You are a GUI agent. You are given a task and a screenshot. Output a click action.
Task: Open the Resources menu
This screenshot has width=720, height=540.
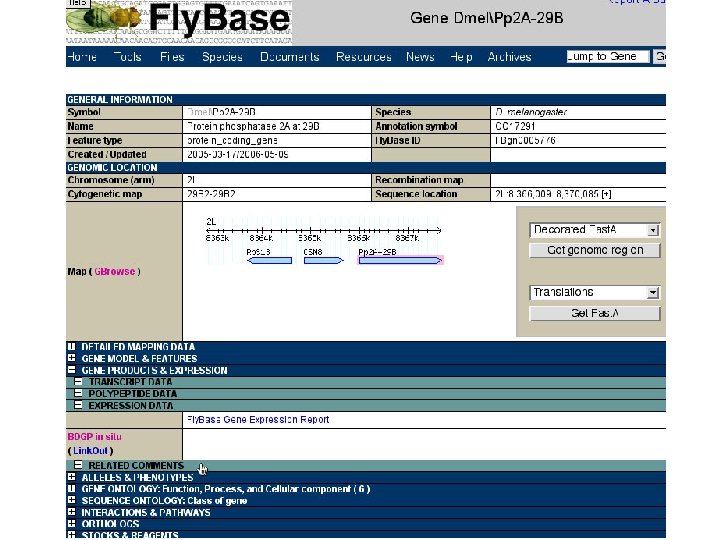click(x=364, y=57)
